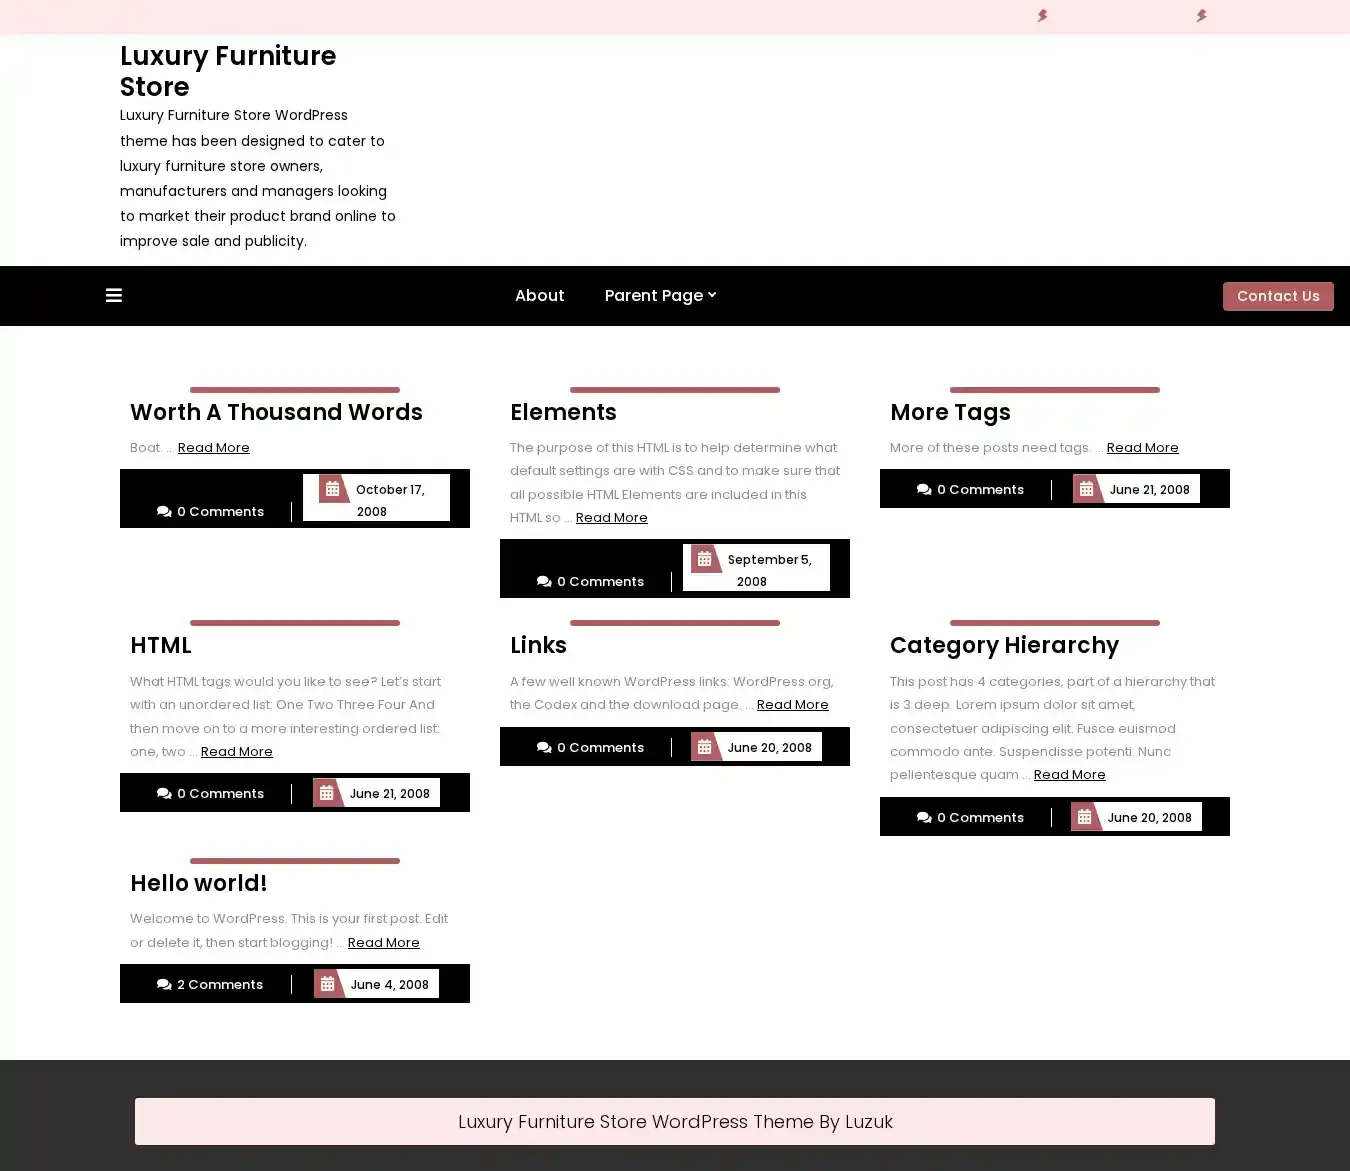Click 0 Comments on Category Hierarchy post
This screenshot has height=1171, width=1350.
point(980,817)
